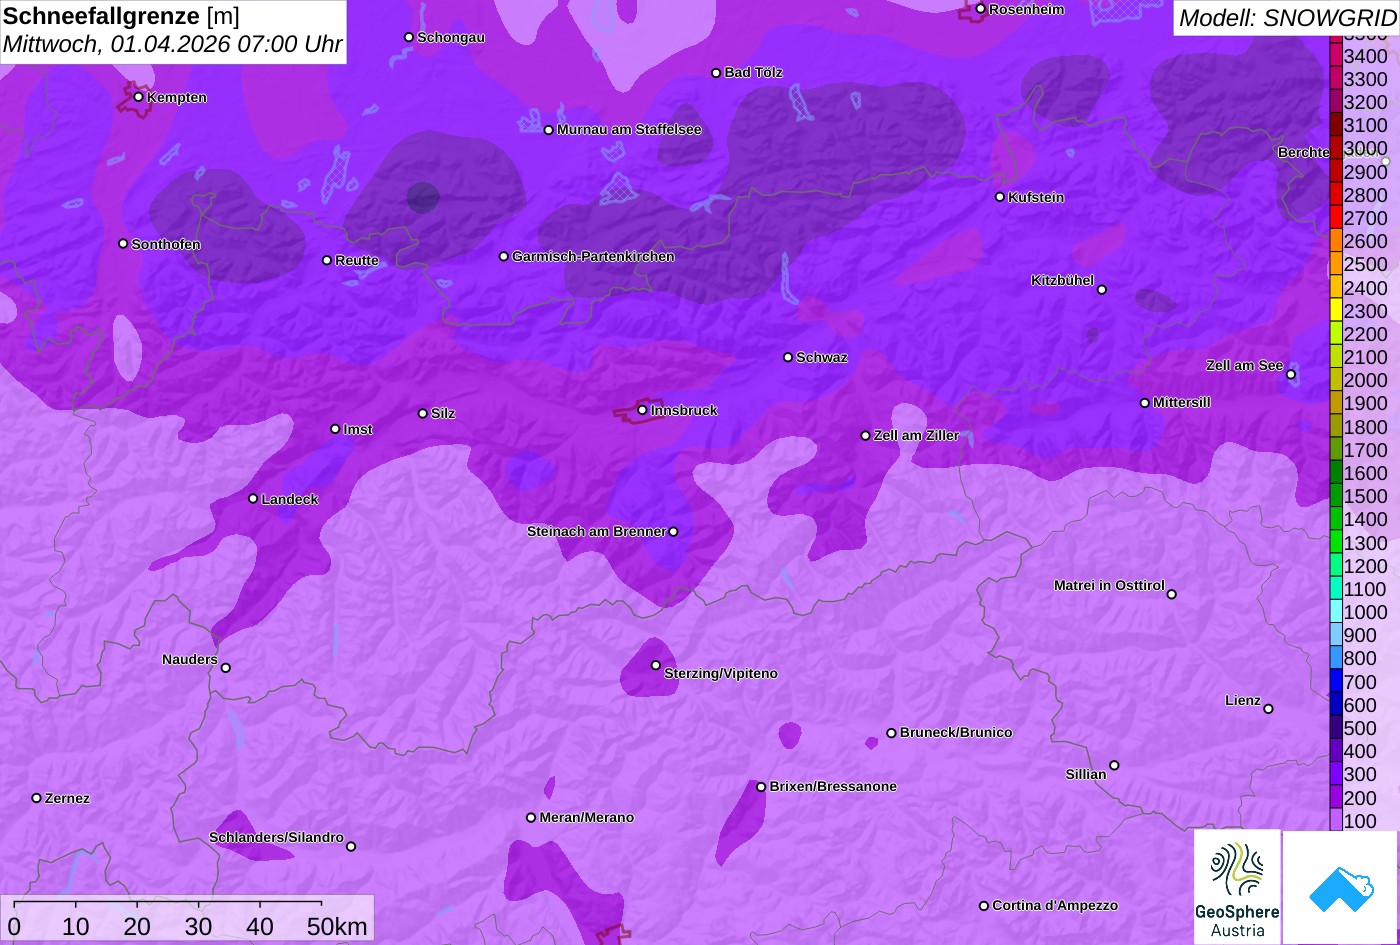This screenshot has height=945, width=1400.
Task: Click the Innsbruck city marker dot
Action: coord(642,410)
